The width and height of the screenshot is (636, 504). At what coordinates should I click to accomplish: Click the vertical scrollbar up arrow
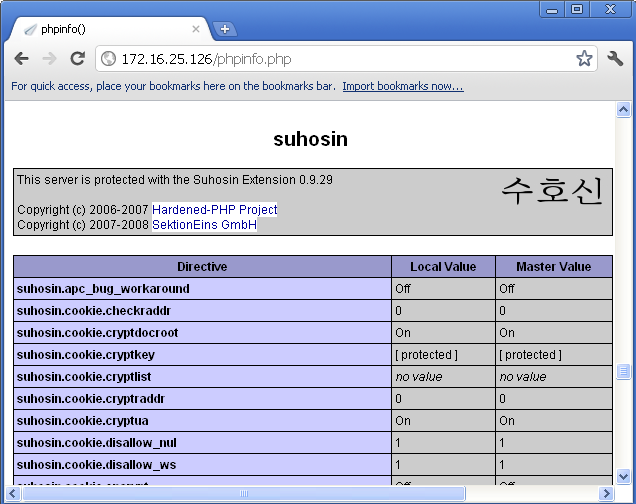(624, 110)
